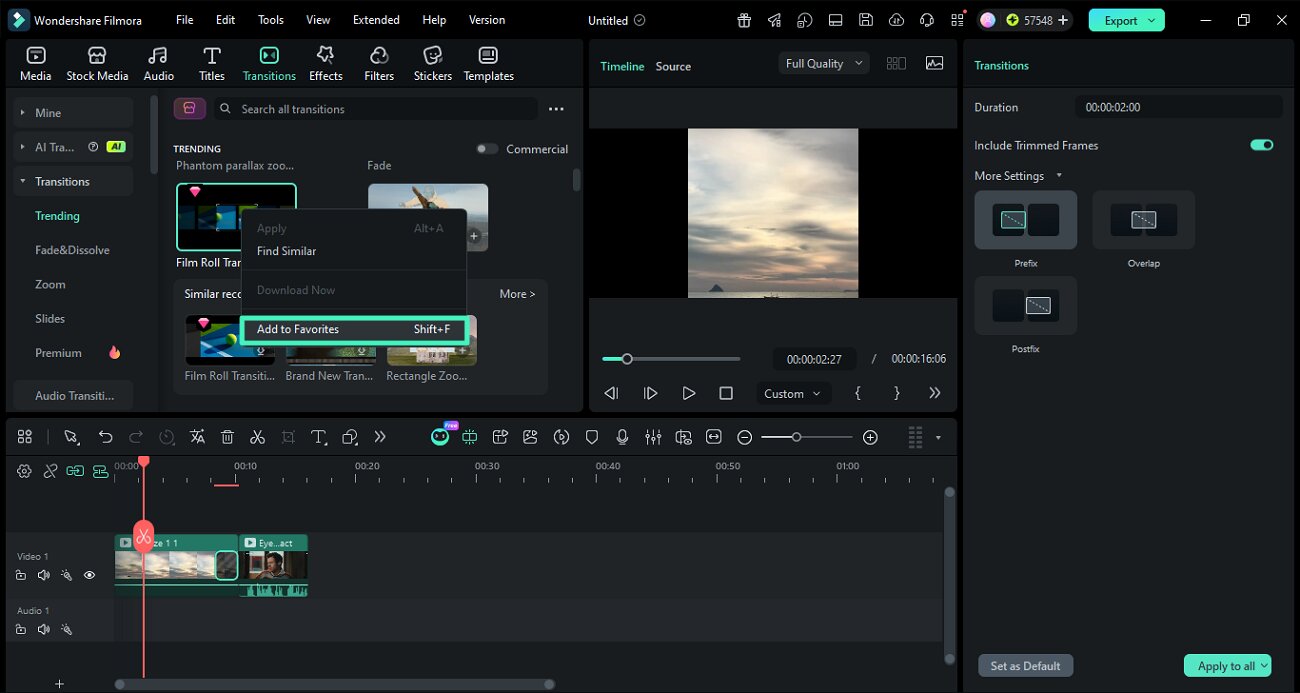The width and height of the screenshot is (1300, 693).
Task: Mute the Video 1 track
Action: (x=43, y=575)
